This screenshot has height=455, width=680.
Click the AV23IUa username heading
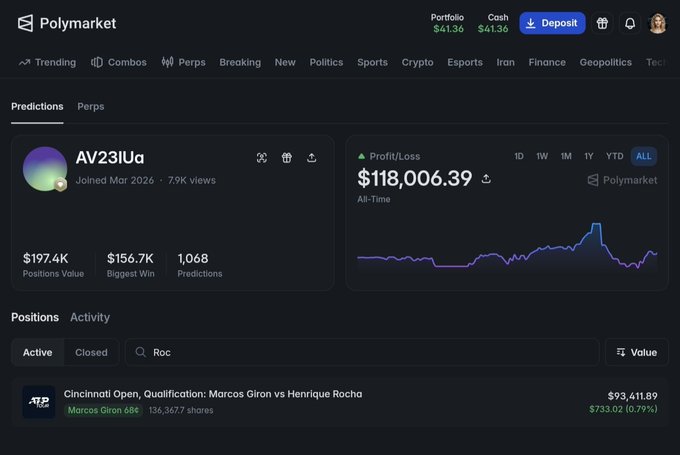tap(110, 158)
